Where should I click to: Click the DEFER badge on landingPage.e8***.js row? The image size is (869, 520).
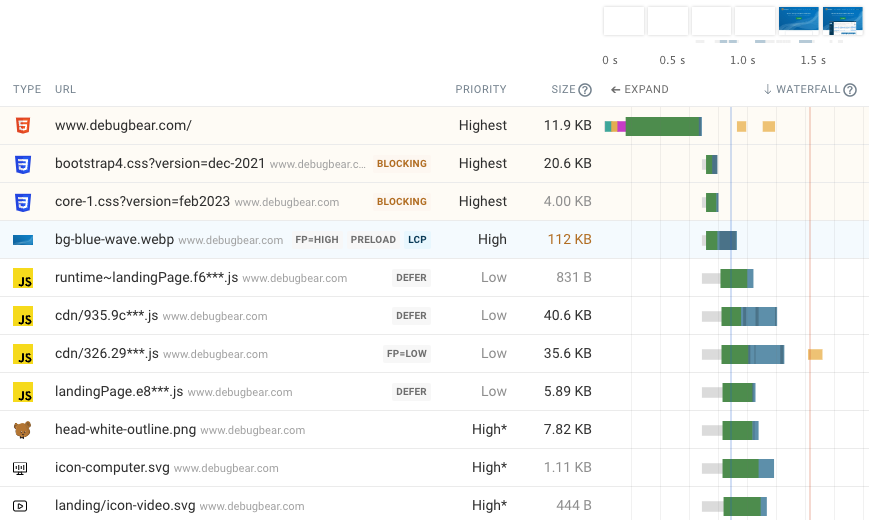tap(411, 392)
